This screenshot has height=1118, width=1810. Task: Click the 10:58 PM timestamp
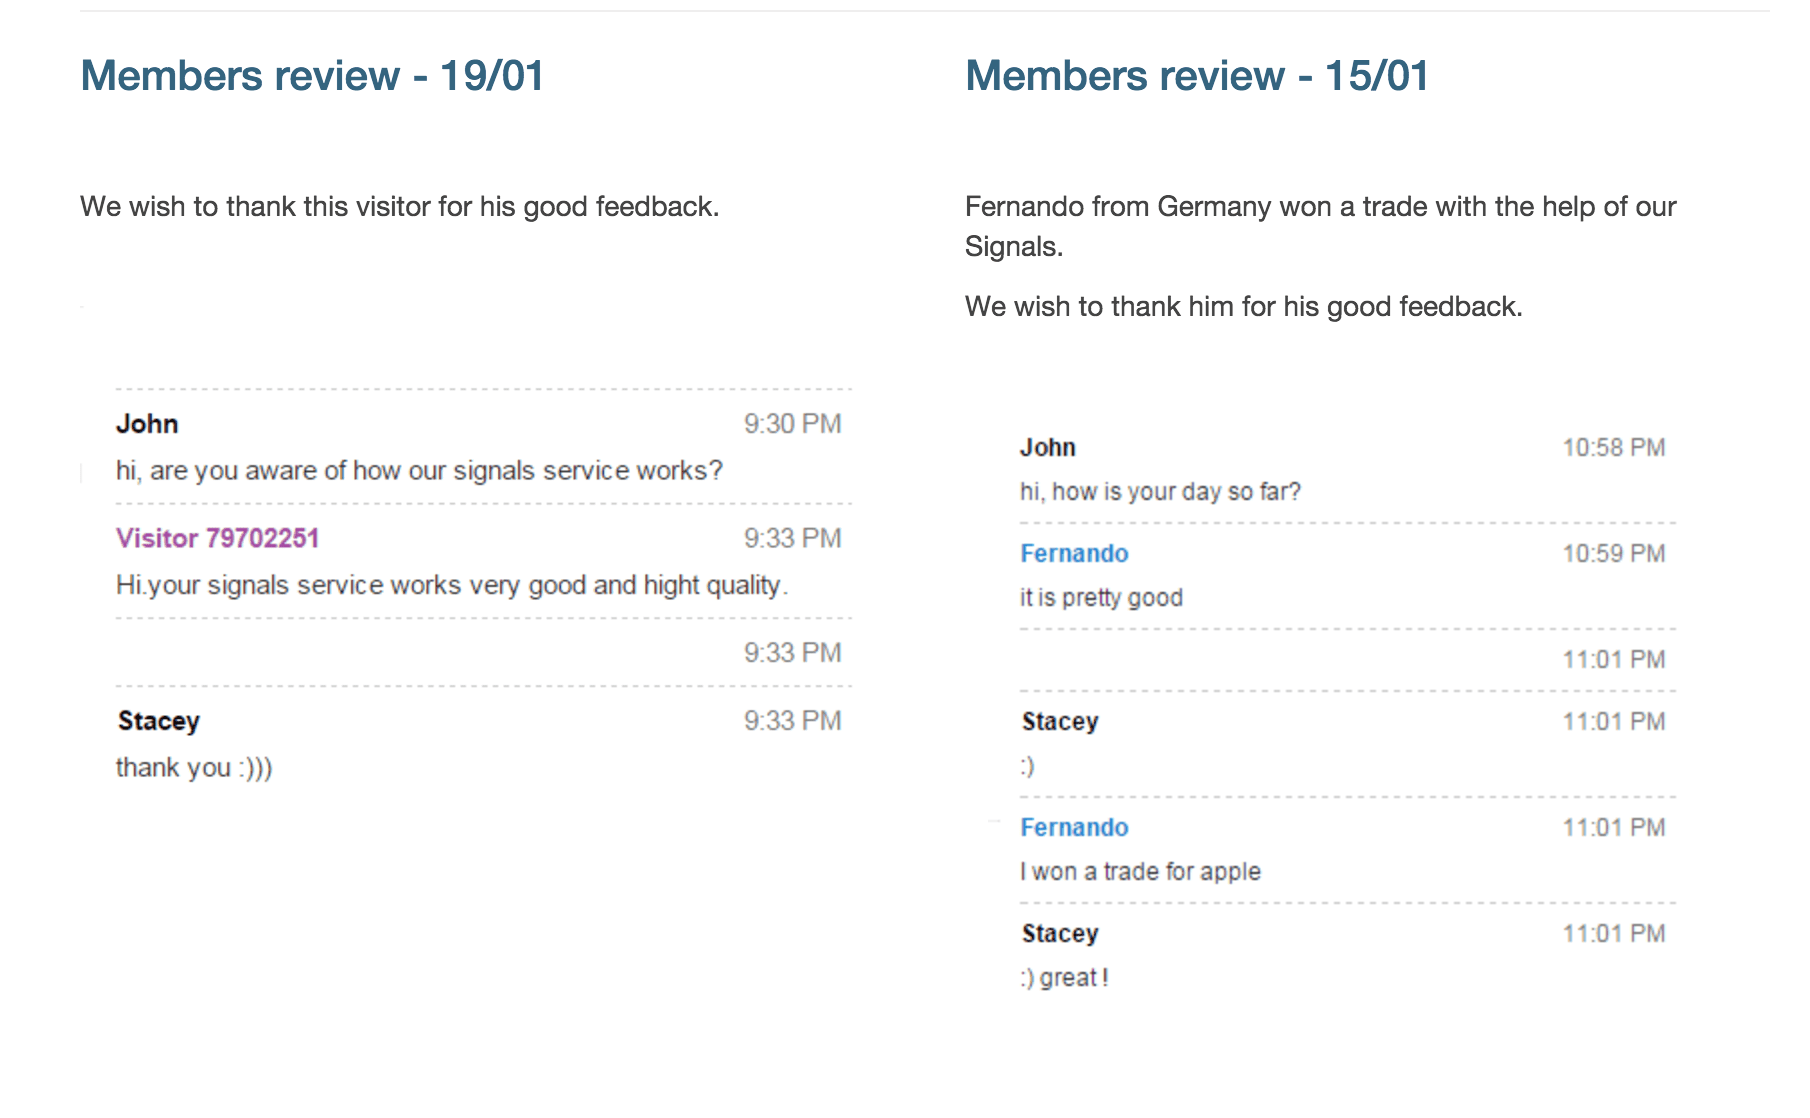[x=1614, y=447]
